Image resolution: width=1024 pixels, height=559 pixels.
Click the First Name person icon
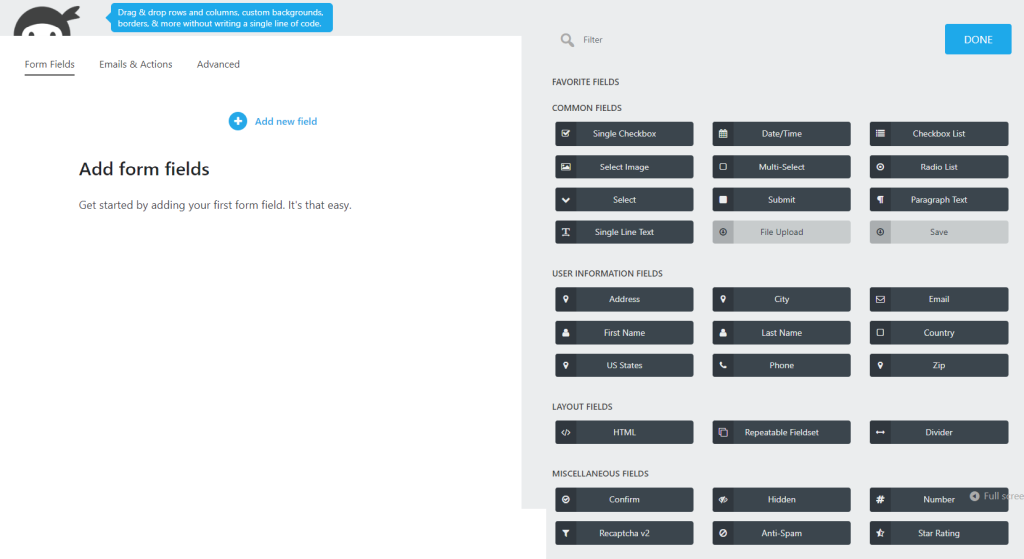point(566,332)
